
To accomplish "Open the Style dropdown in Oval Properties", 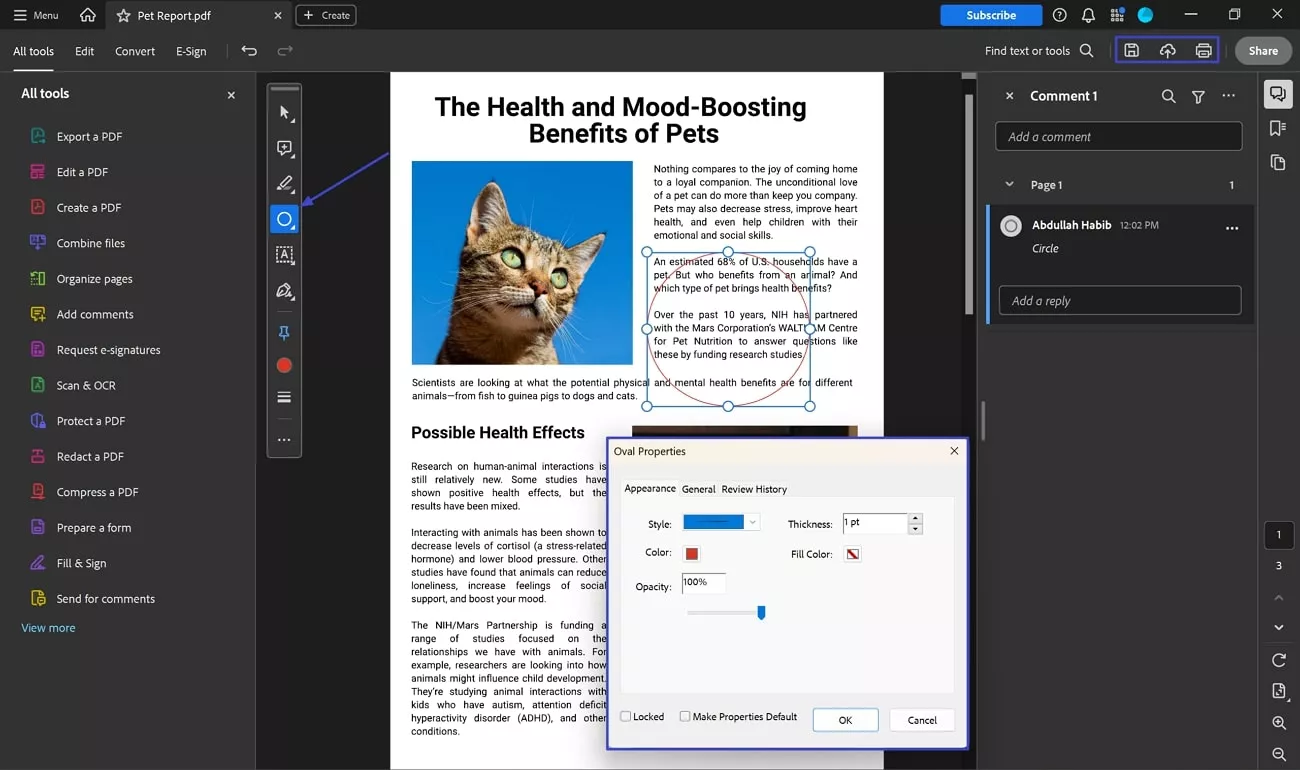I will (x=751, y=521).
